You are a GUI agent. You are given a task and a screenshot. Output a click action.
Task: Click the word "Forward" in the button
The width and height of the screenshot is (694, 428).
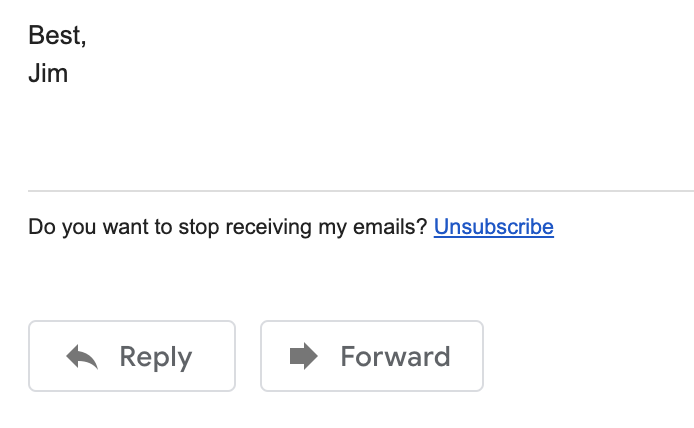pyautogui.click(x=395, y=356)
